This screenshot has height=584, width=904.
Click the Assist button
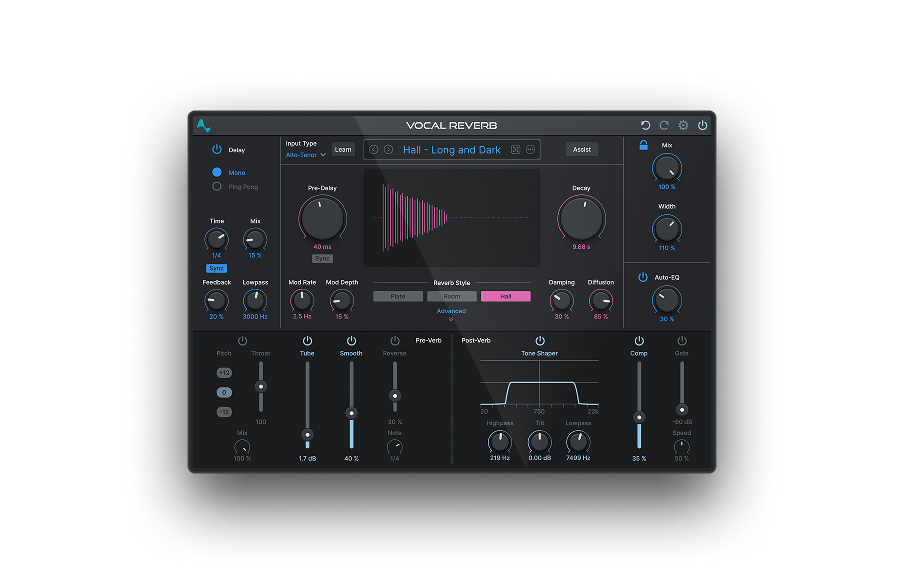(x=582, y=148)
